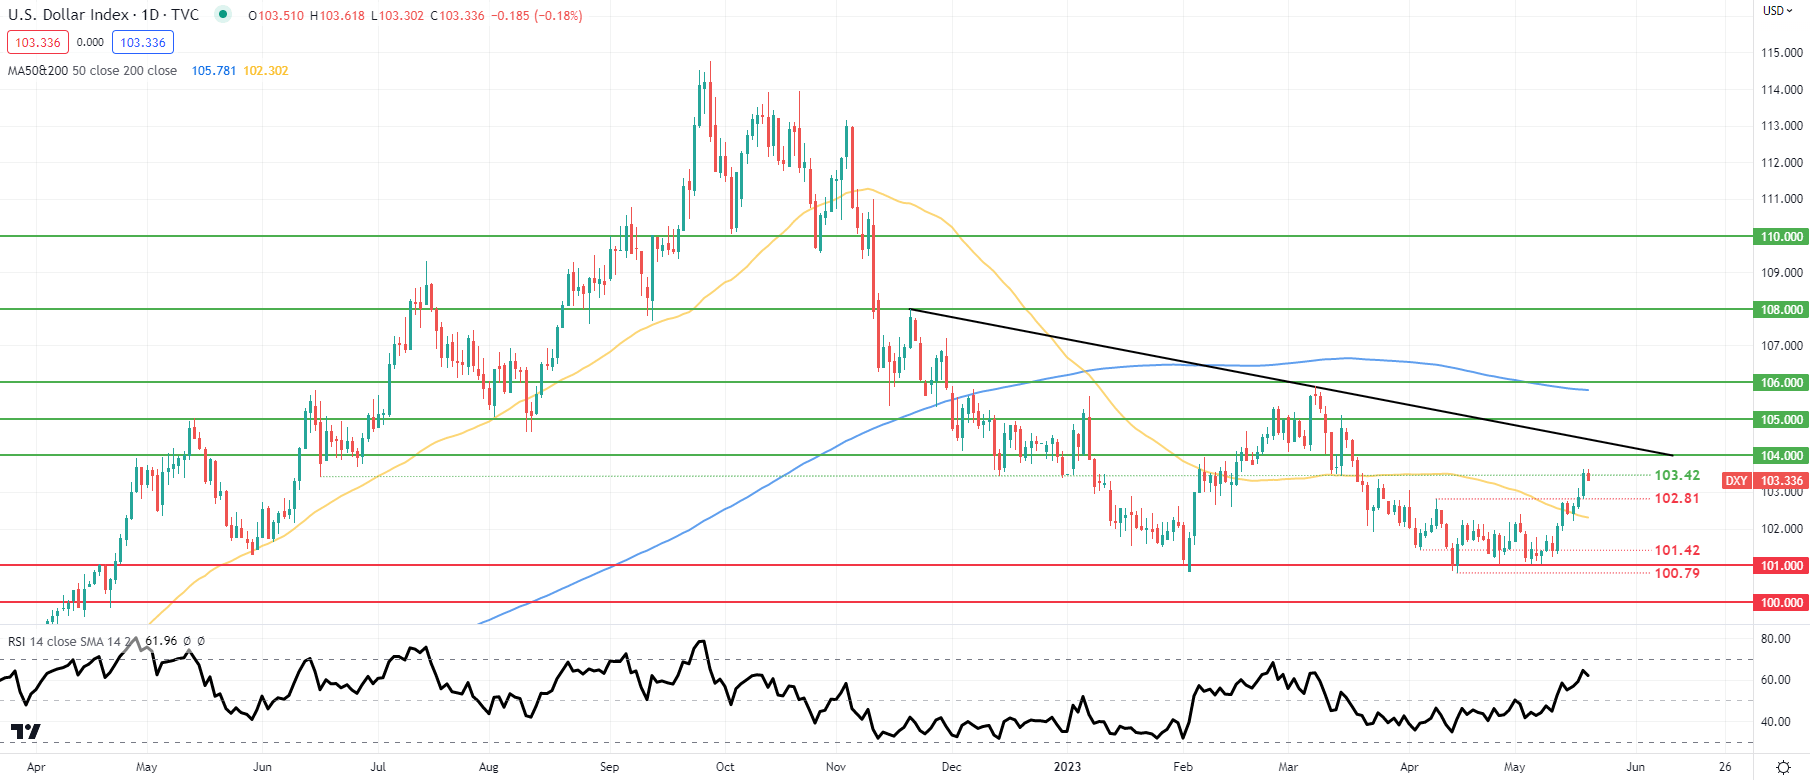This screenshot has width=1810, height=780.
Task: Click the open price O103.510
Action: pyautogui.click(x=276, y=16)
